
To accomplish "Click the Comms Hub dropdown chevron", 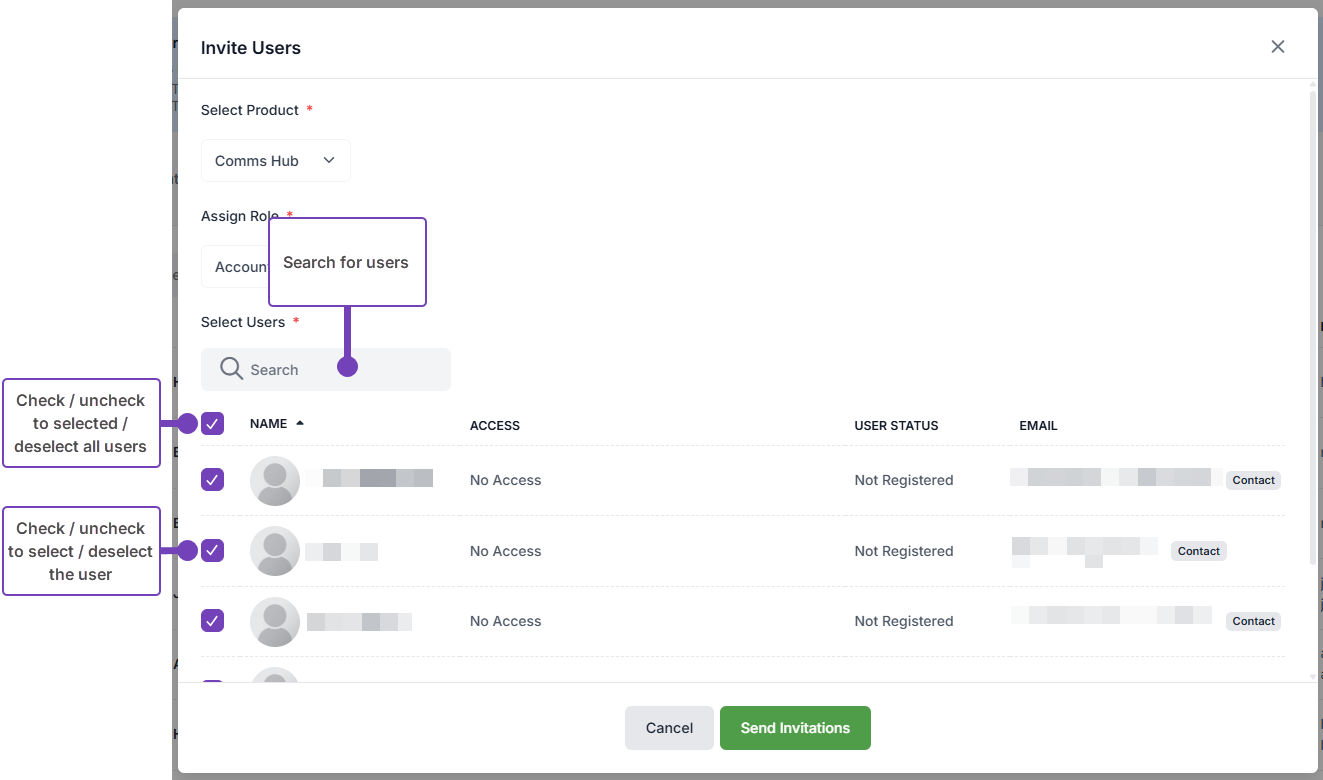I will [x=329, y=161].
